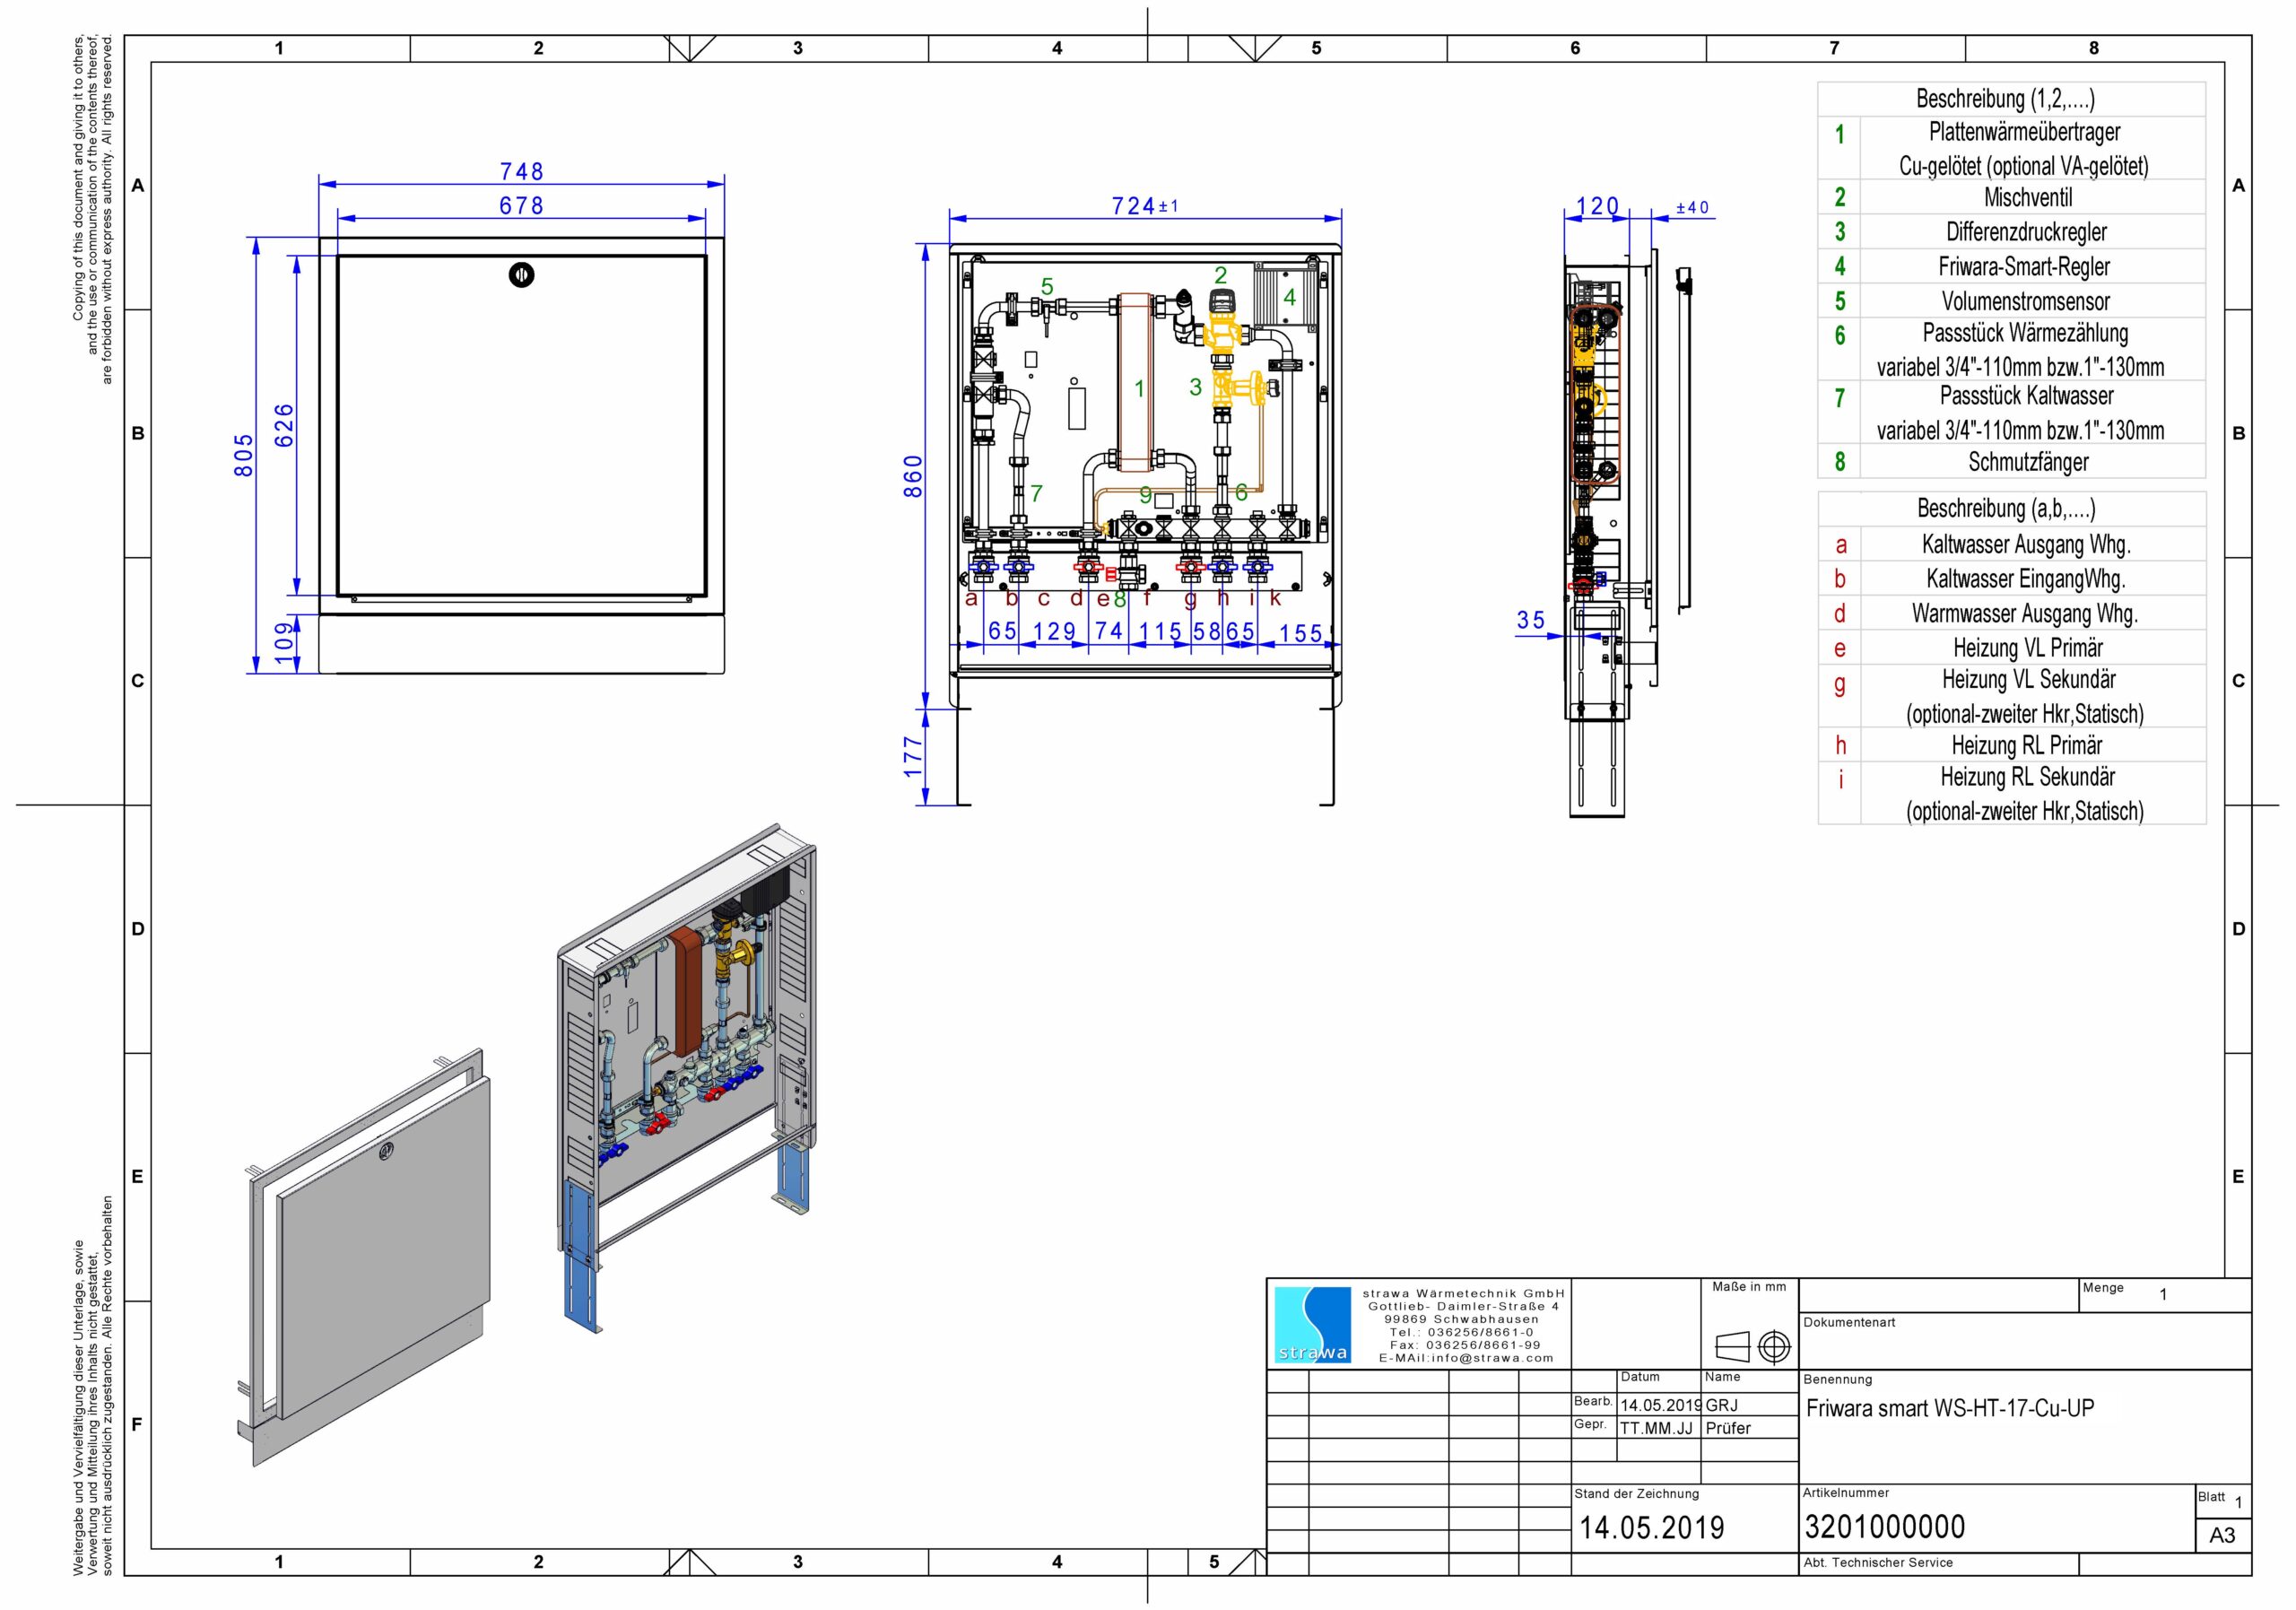The width and height of the screenshot is (2296, 1610).
Task: Click the article number 3201000000
Action: 1885,1527
